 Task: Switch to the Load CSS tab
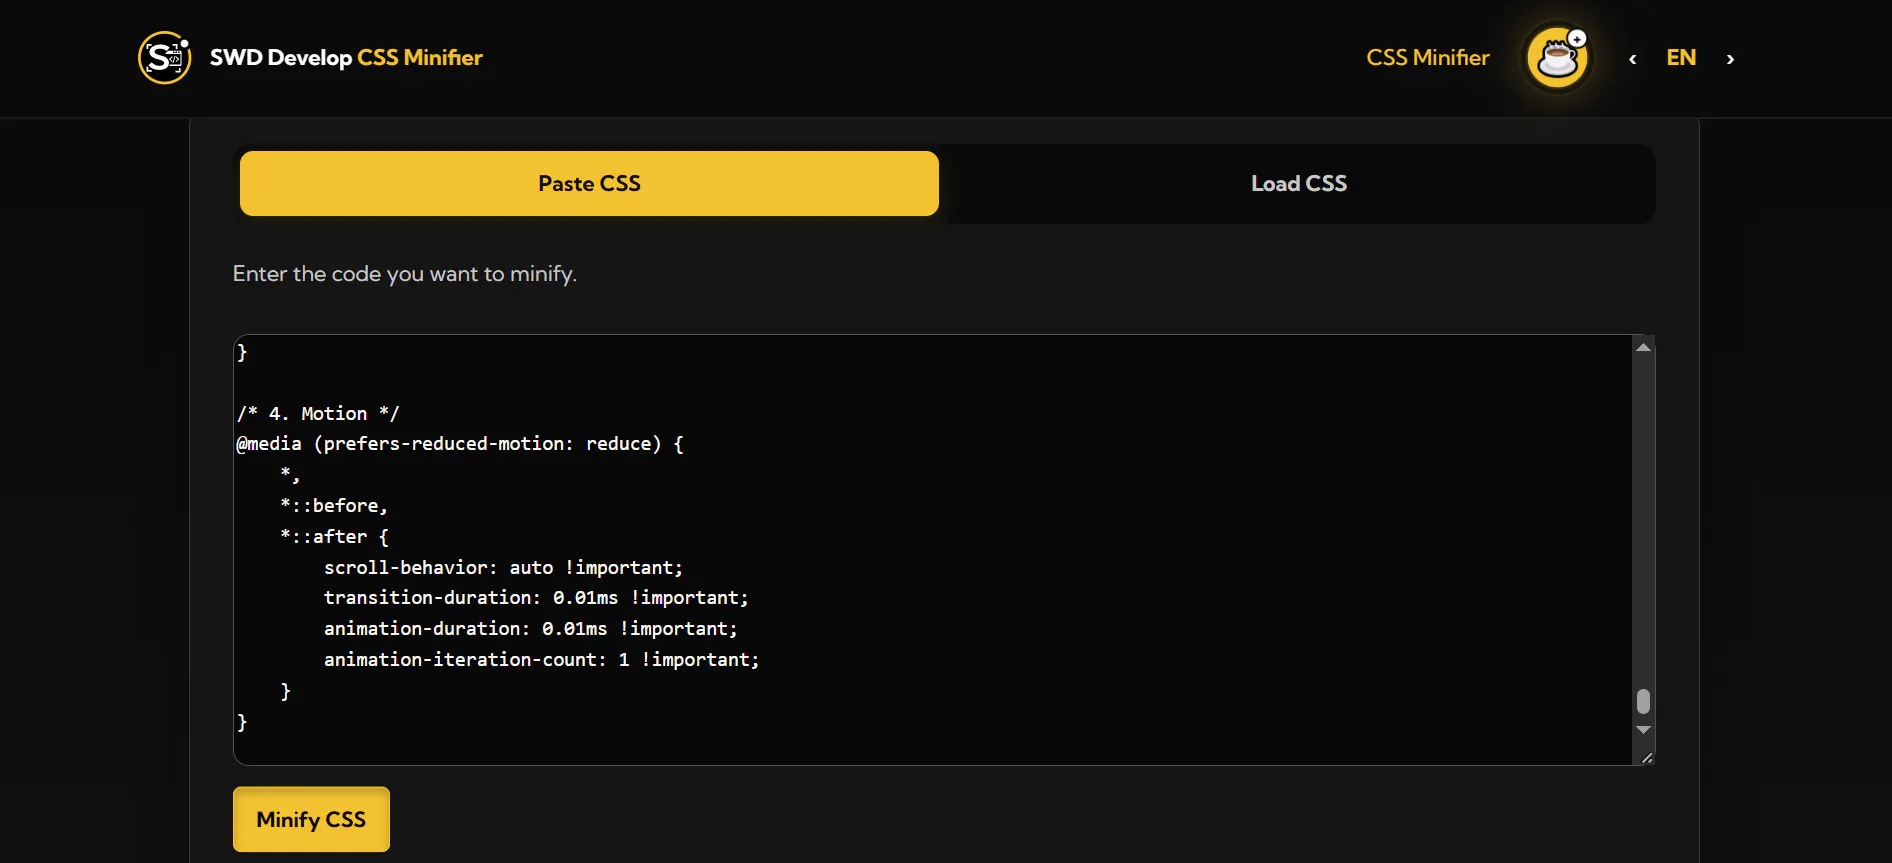click(x=1299, y=184)
